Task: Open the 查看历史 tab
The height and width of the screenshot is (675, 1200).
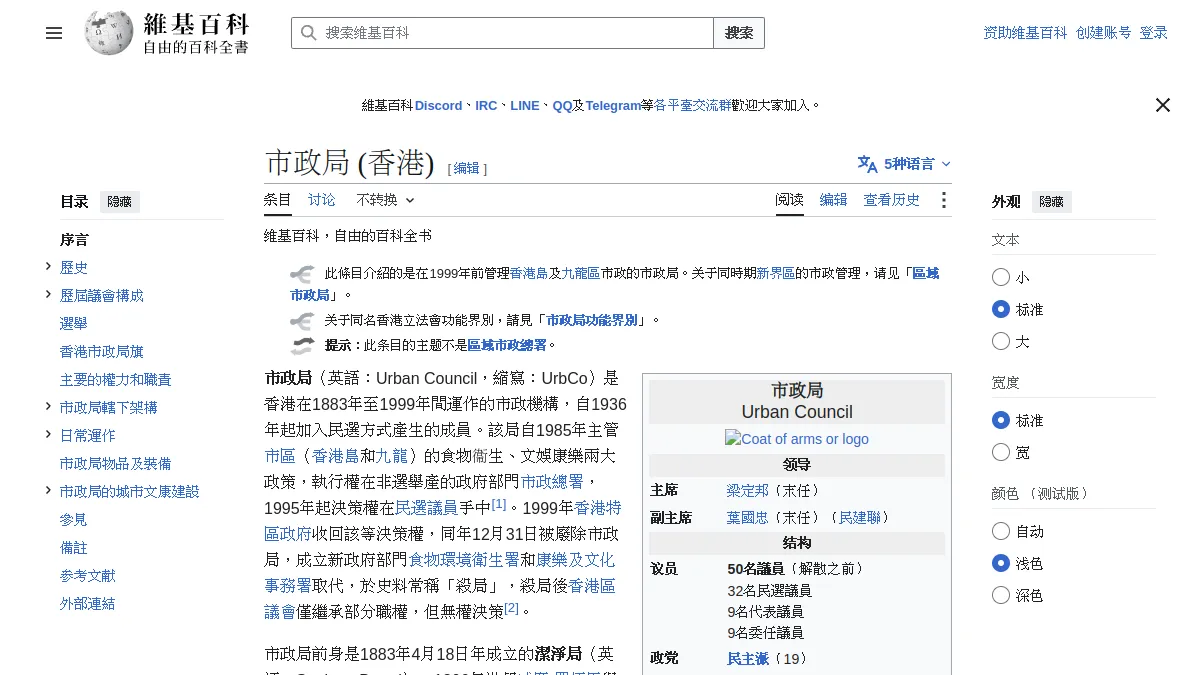Action: point(892,200)
